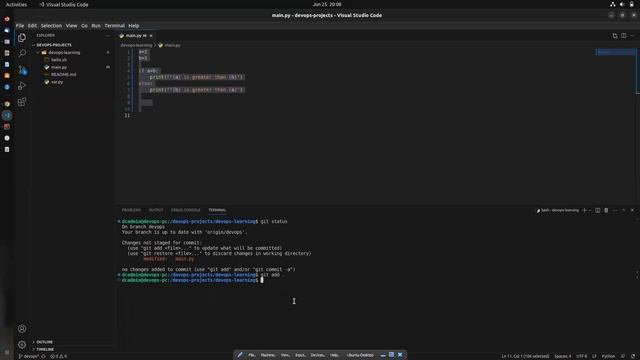Add a new terminal with plus icon
The image size is (640, 360).
click(584, 210)
